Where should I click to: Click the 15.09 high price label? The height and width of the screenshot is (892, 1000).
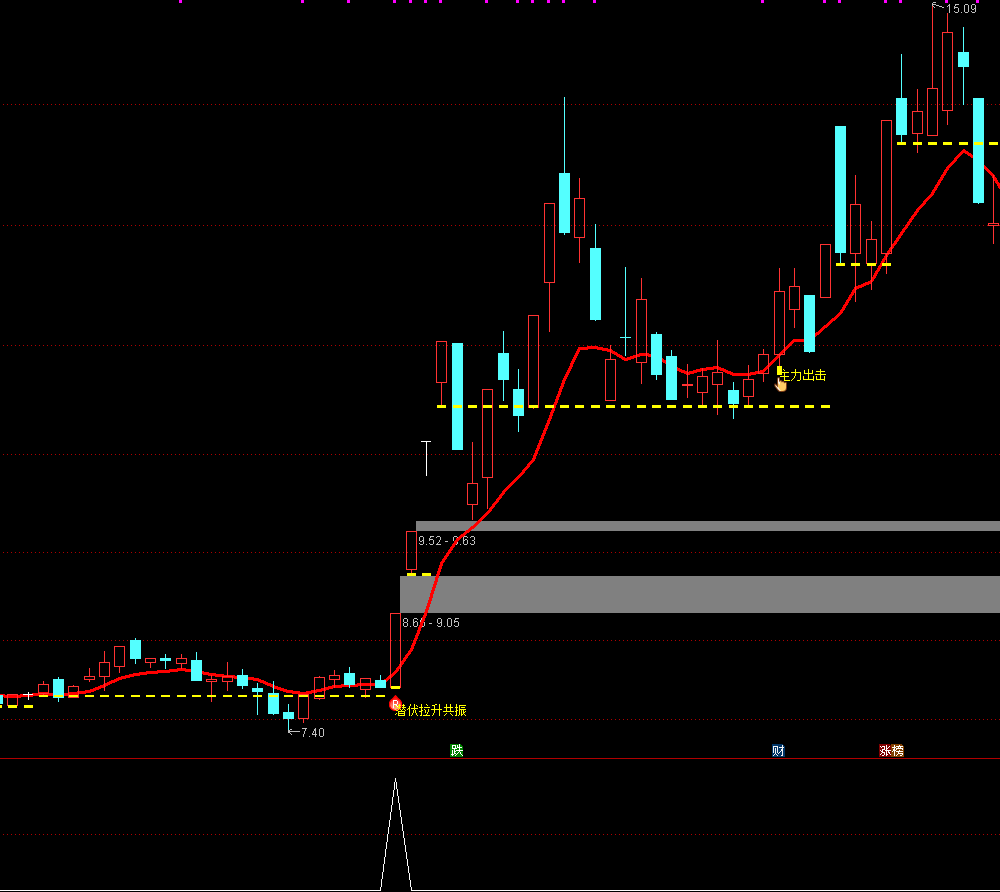(x=960, y=9)
